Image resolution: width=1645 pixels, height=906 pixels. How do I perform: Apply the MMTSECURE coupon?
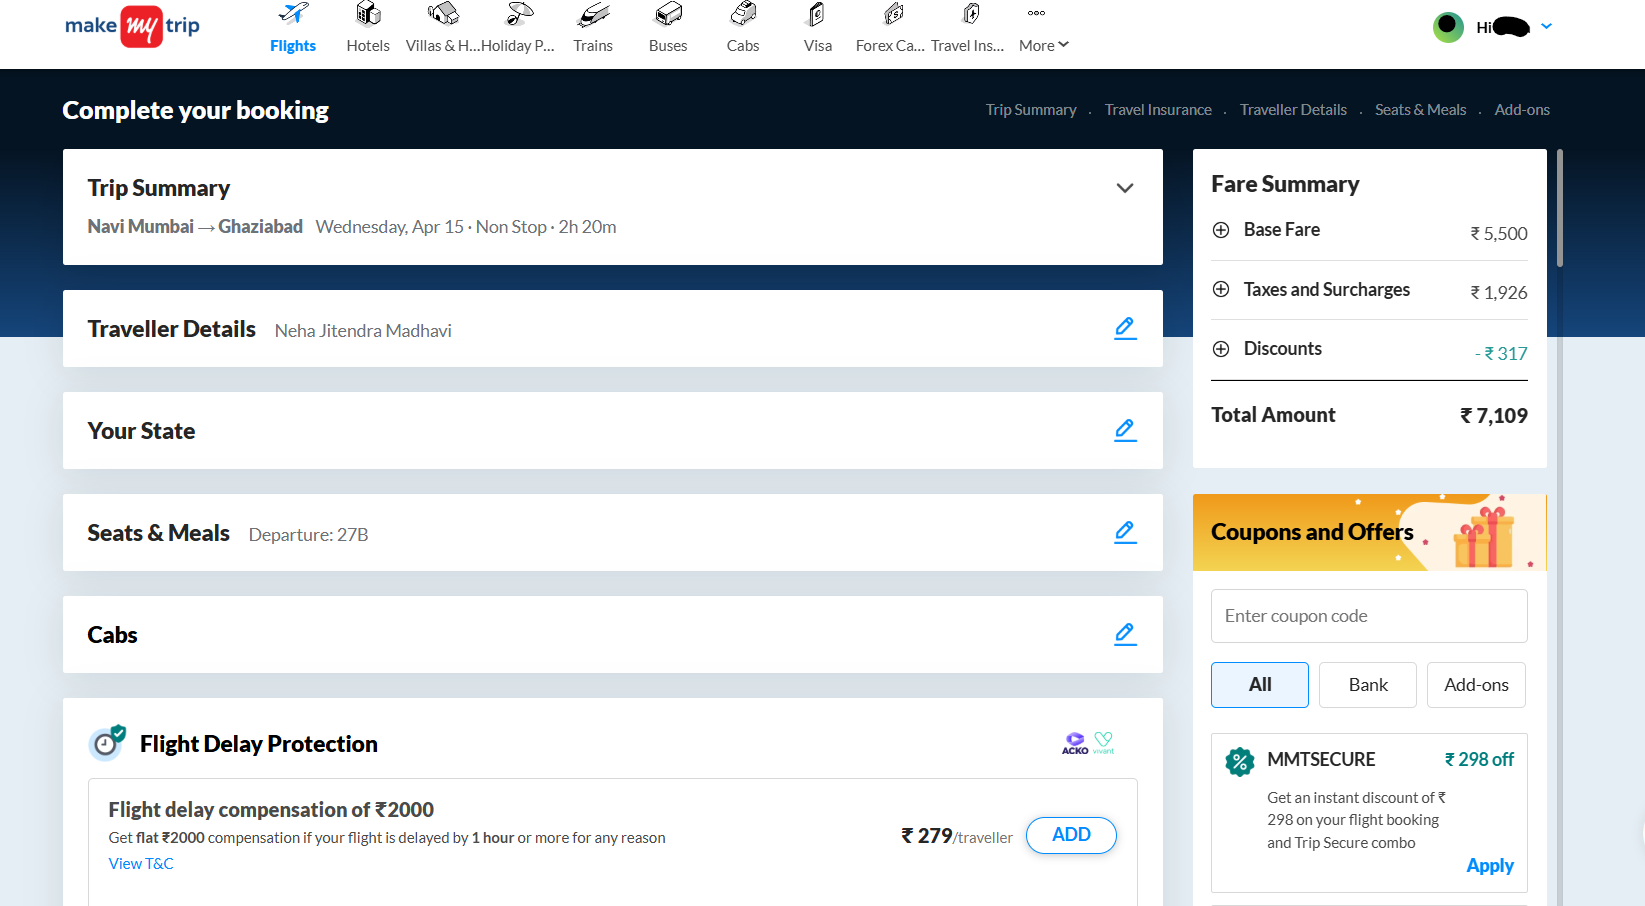pyautogui.click(x=1489, y=866)
